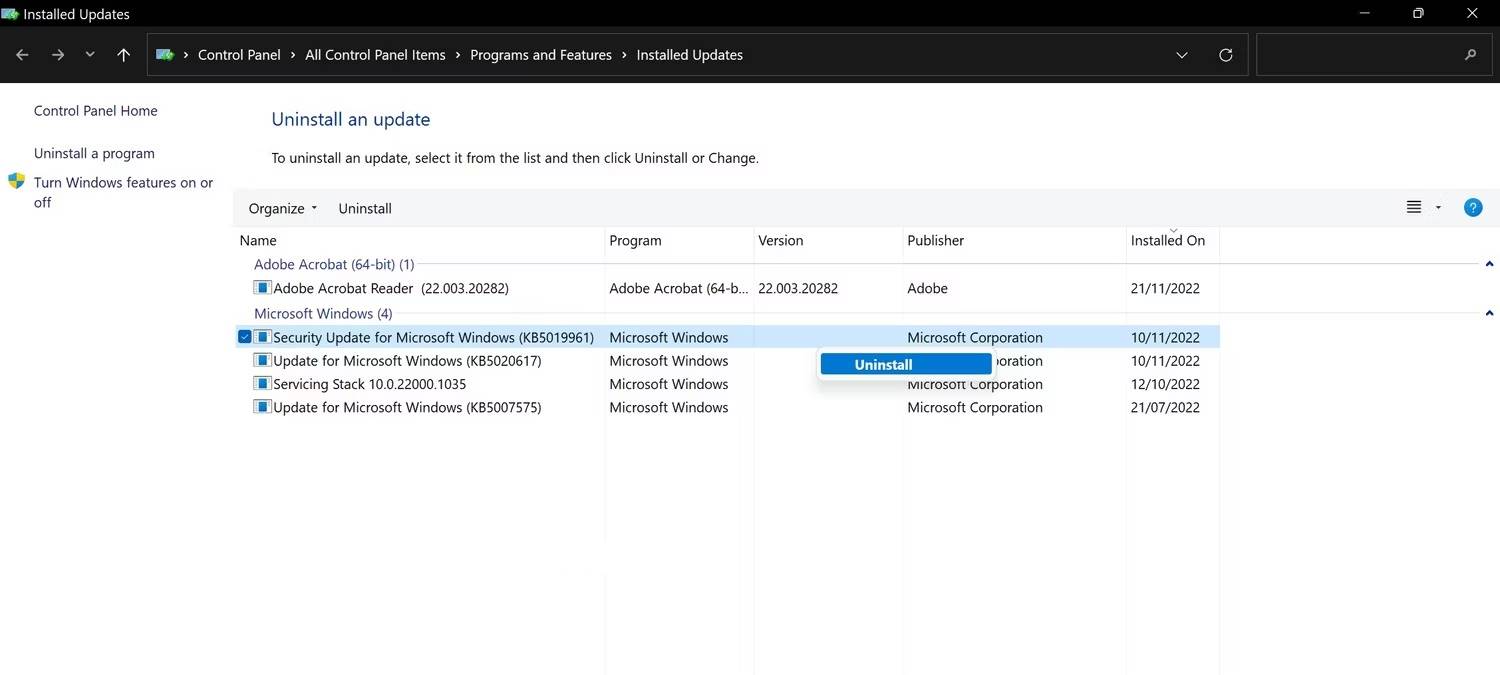Collapse the Adobe Acrobat group
Screen dimensions: 1500x675
pos(1489,265)
